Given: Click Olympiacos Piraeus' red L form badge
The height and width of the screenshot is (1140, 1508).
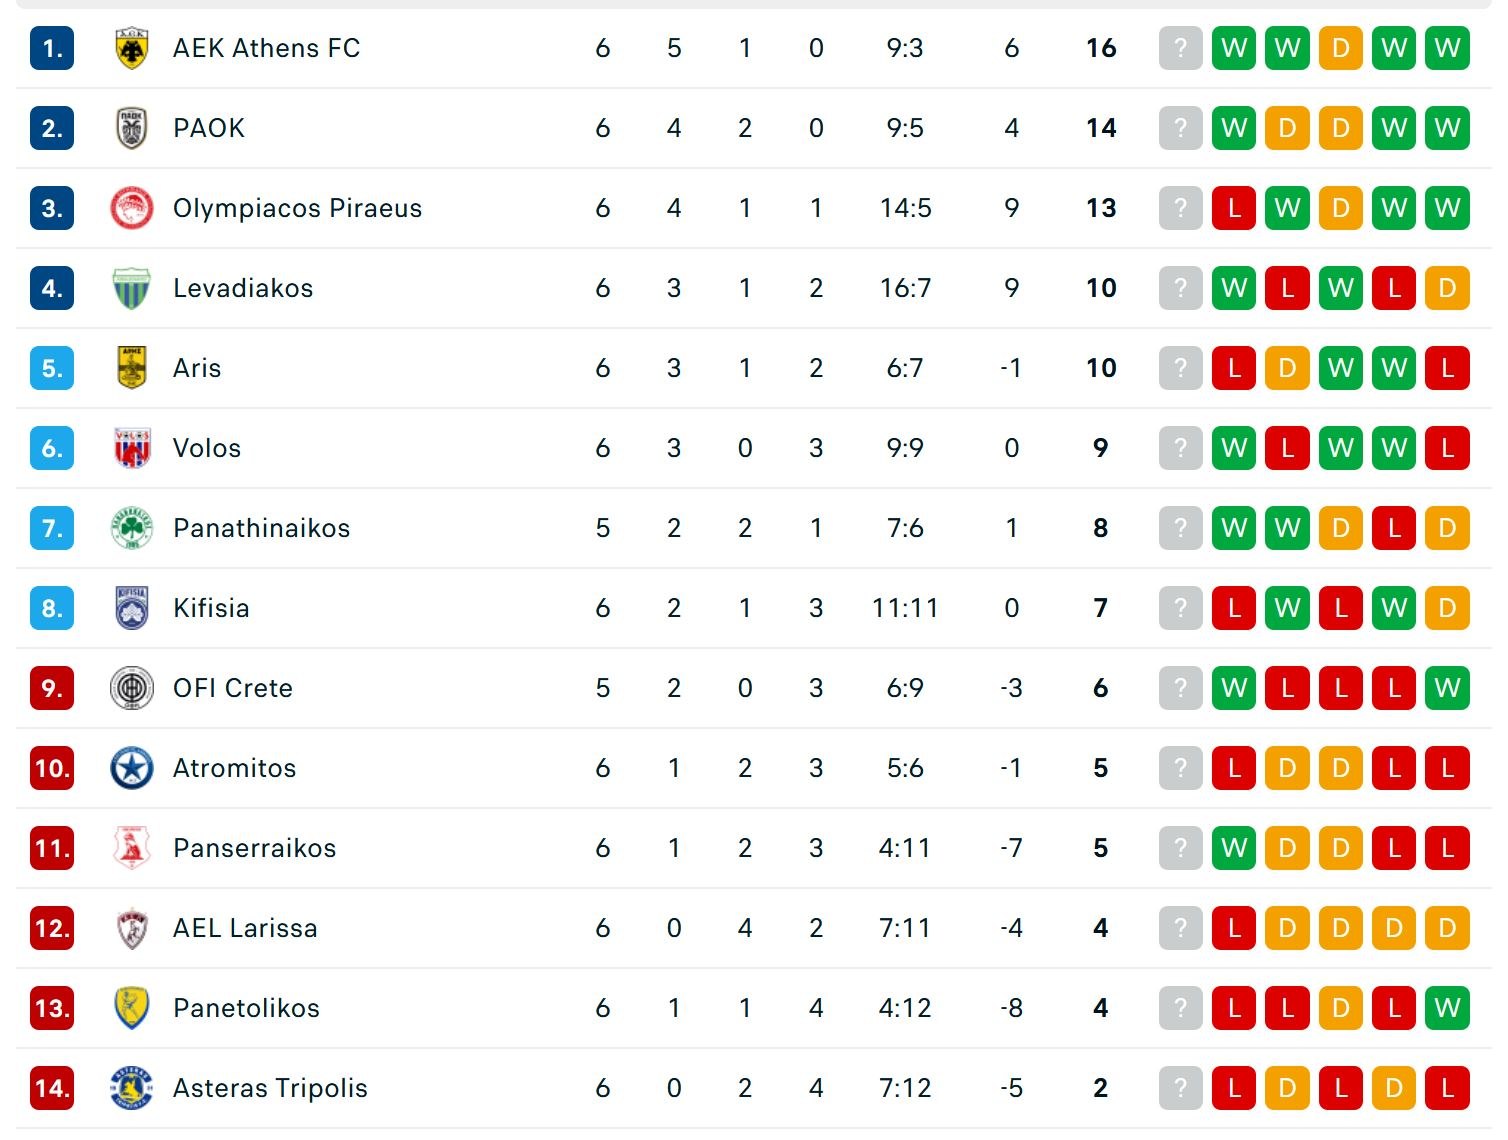Looking at the screenshot, I should (x=1233, y=208).
